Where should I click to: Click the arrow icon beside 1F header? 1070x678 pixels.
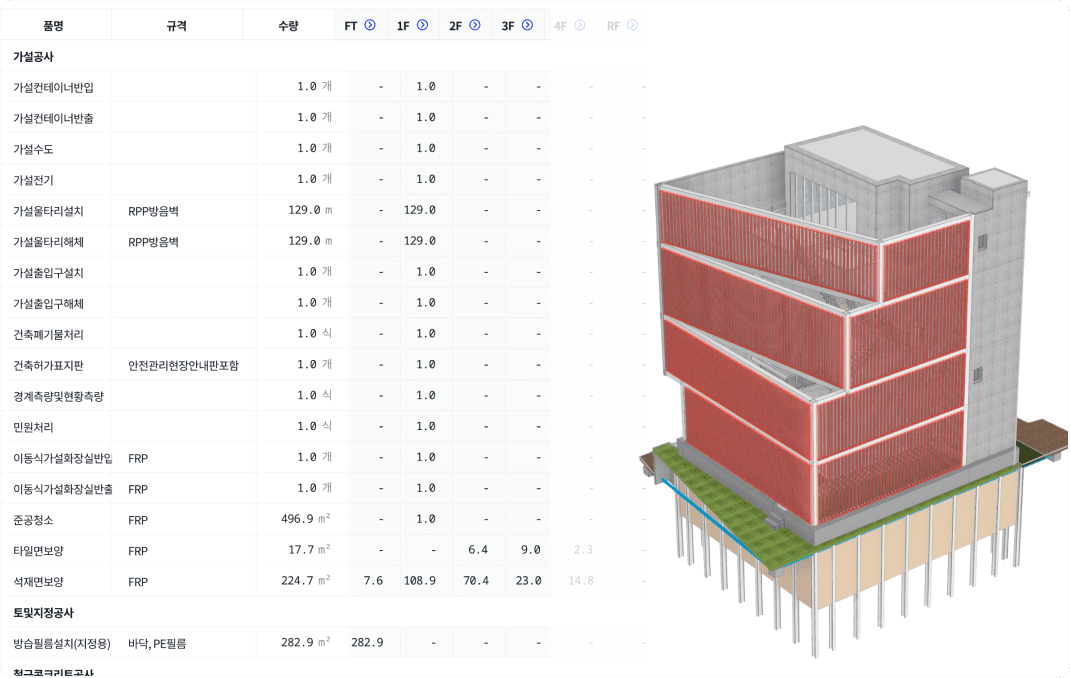[422, 26]
